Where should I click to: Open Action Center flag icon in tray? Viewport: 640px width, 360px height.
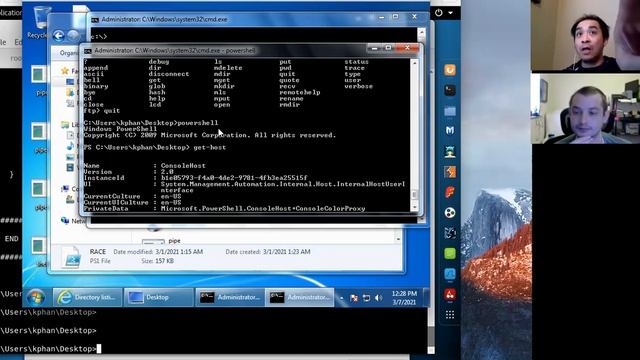pyautogui.click(x=354, y=298)
